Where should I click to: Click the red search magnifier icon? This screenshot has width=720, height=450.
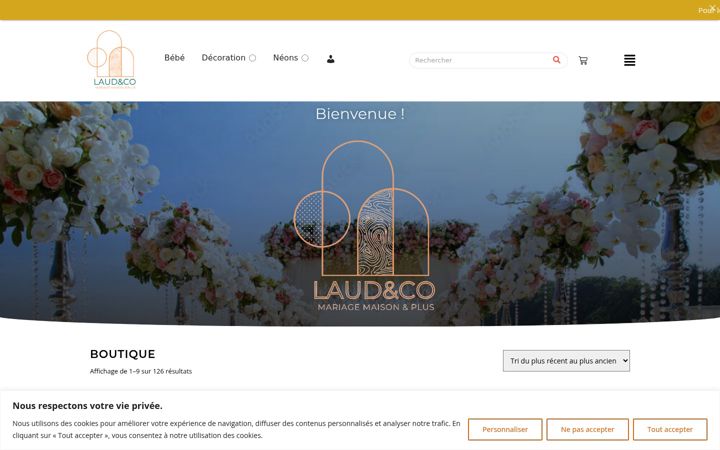[557, 60]
